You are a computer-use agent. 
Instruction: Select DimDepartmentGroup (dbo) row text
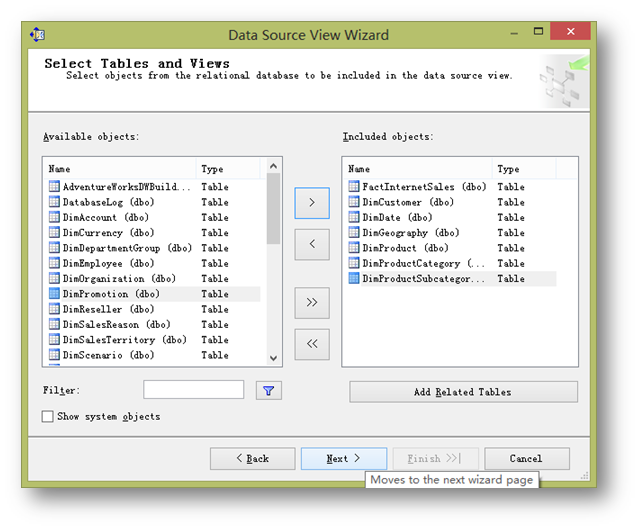(127, 248)
